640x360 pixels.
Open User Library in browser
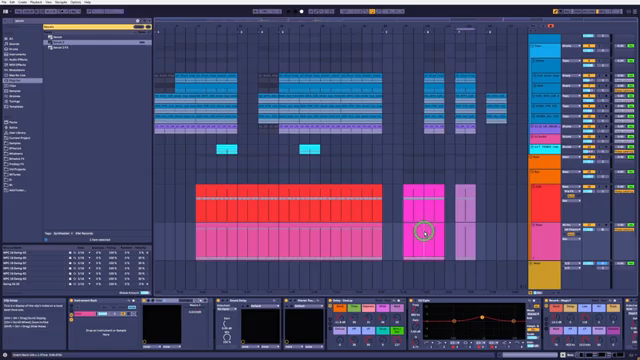[x=18, y=133]
